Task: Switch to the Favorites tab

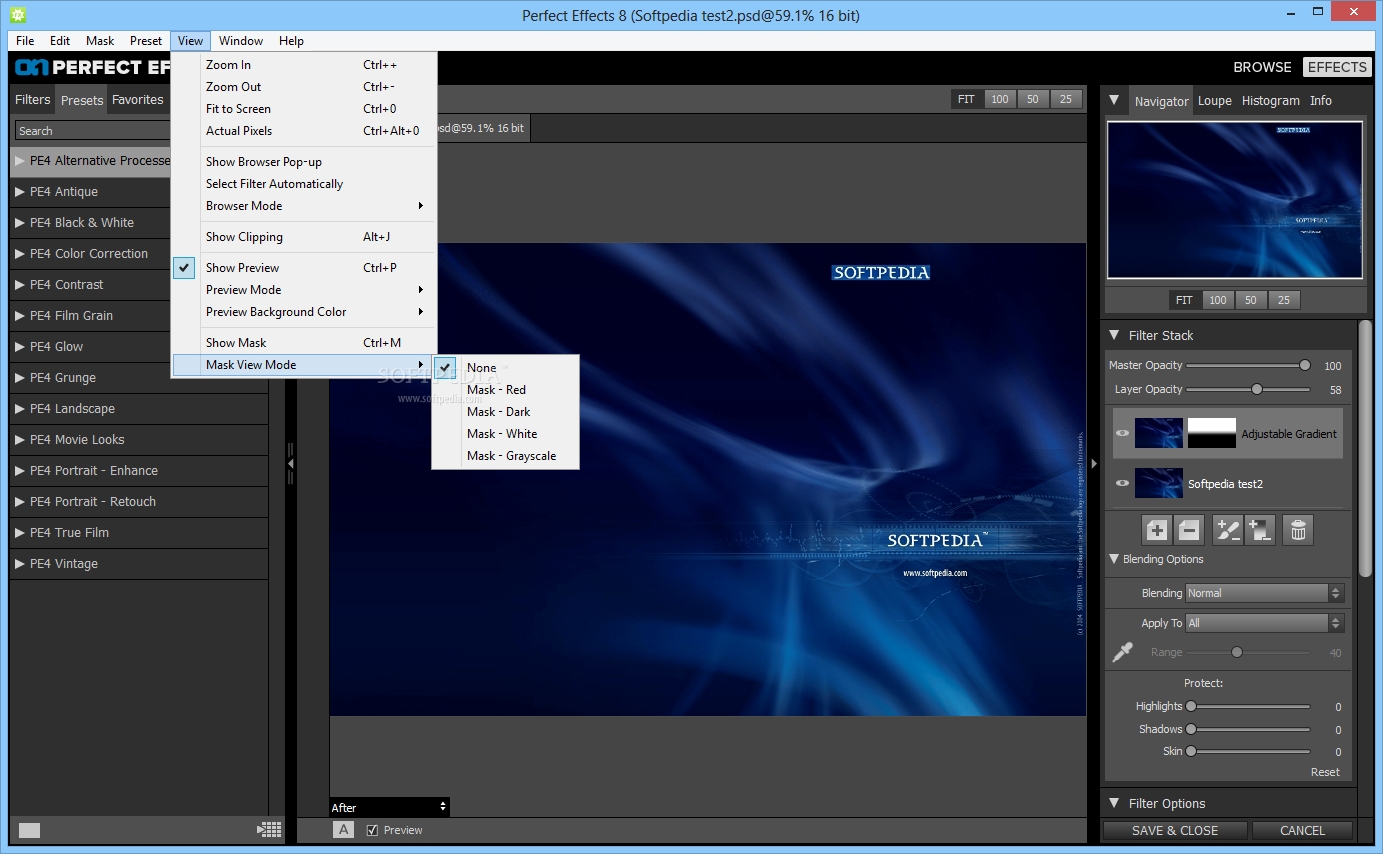Action: [x=138, y=100]
